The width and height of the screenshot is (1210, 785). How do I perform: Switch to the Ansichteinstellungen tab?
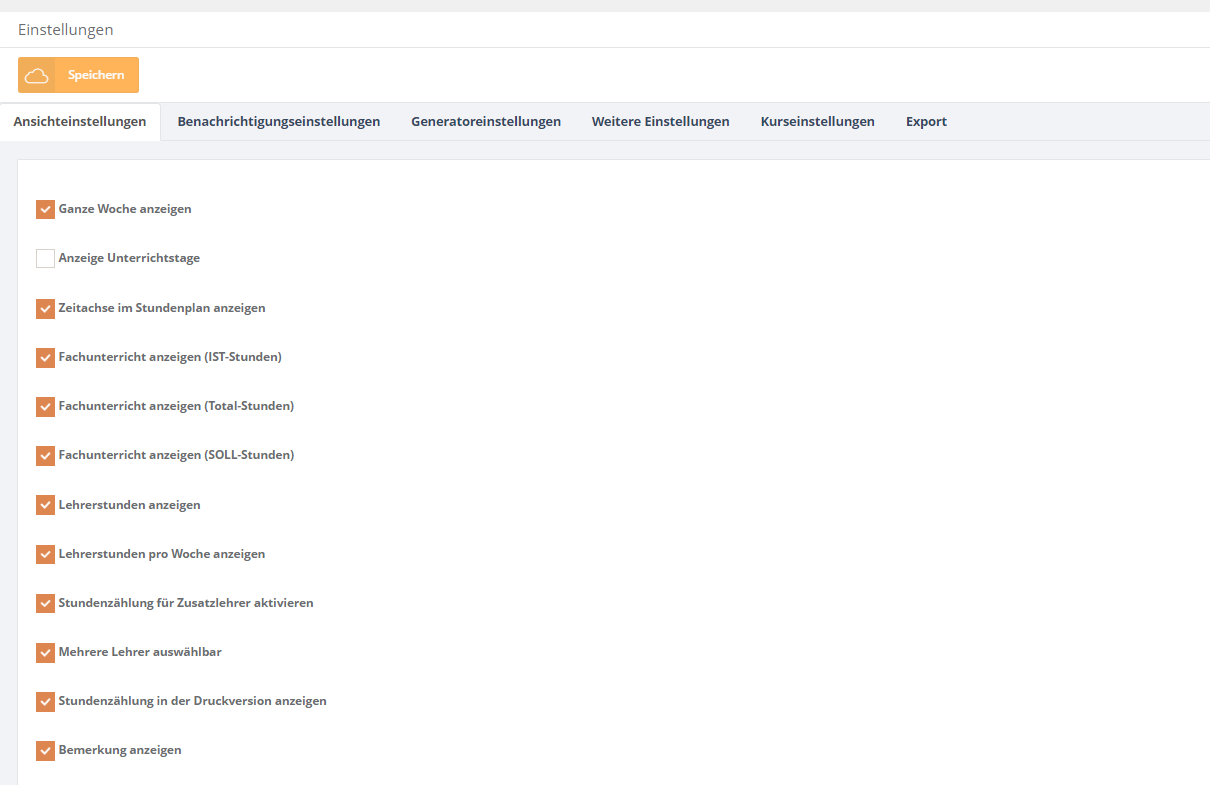coord(80,121)
